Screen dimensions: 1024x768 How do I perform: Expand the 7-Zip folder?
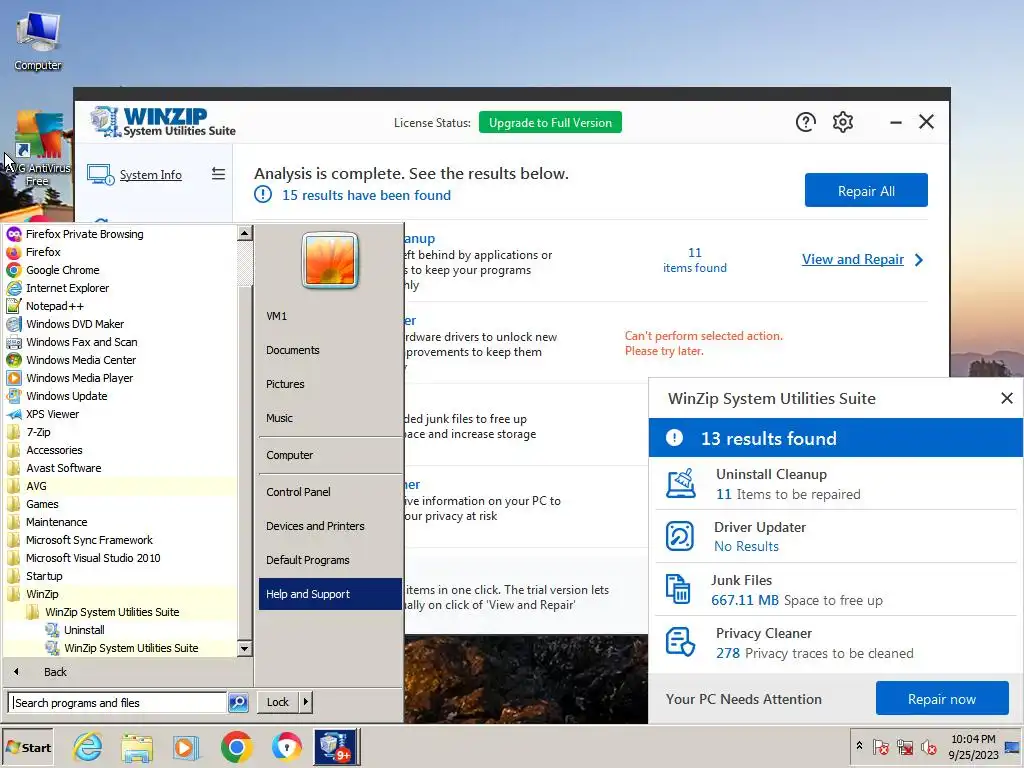pyautogui.click(x=38, y=432)
